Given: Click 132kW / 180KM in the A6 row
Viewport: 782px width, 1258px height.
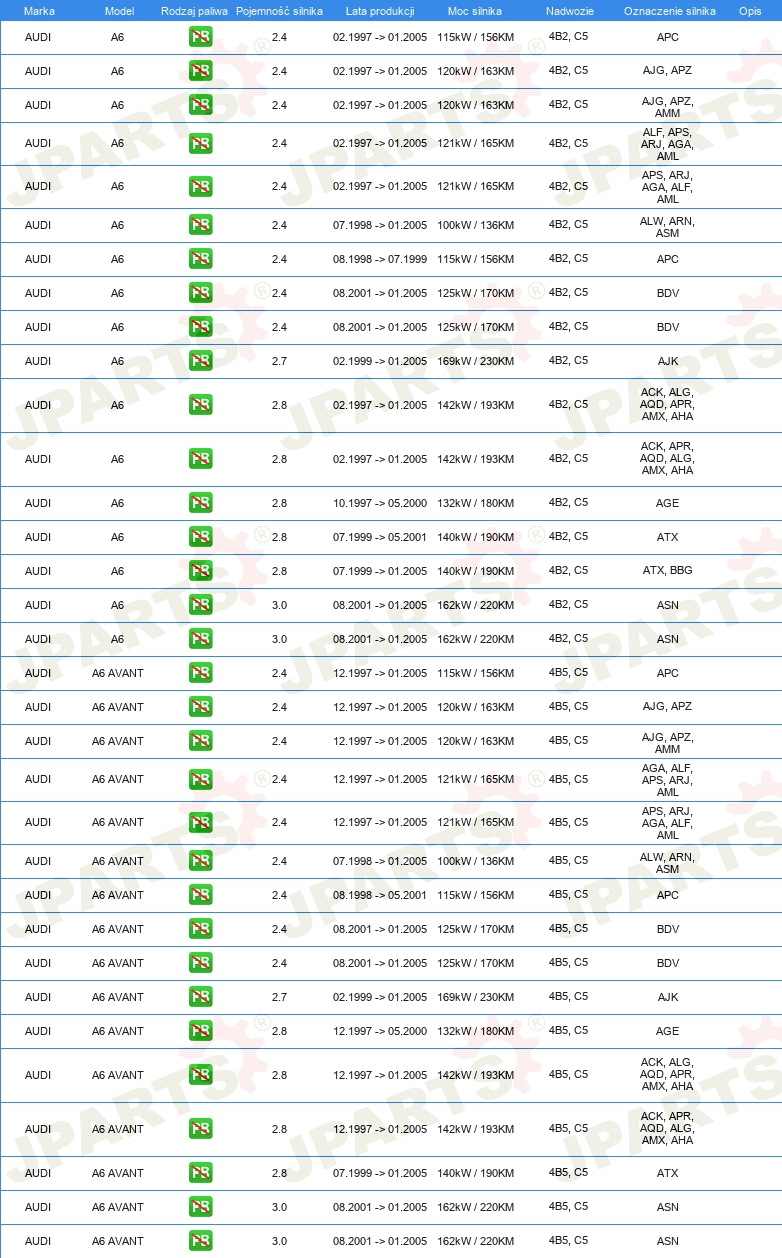Looking at the screenshot, I should pos(475,503).
